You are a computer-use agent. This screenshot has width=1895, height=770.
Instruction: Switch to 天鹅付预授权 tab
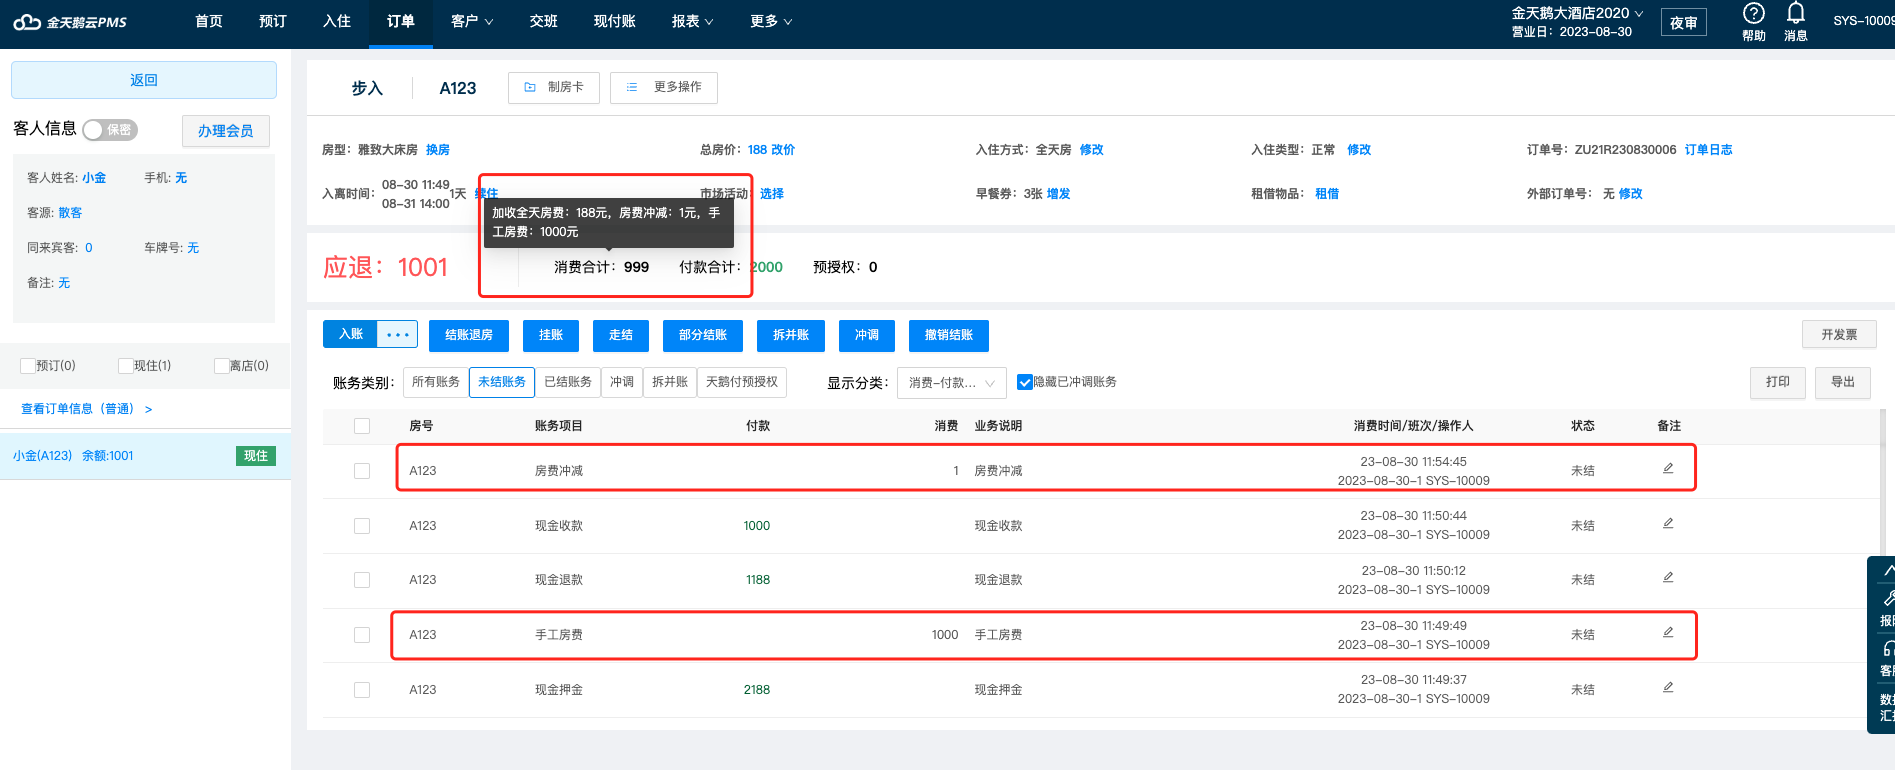tap(742, 382)
